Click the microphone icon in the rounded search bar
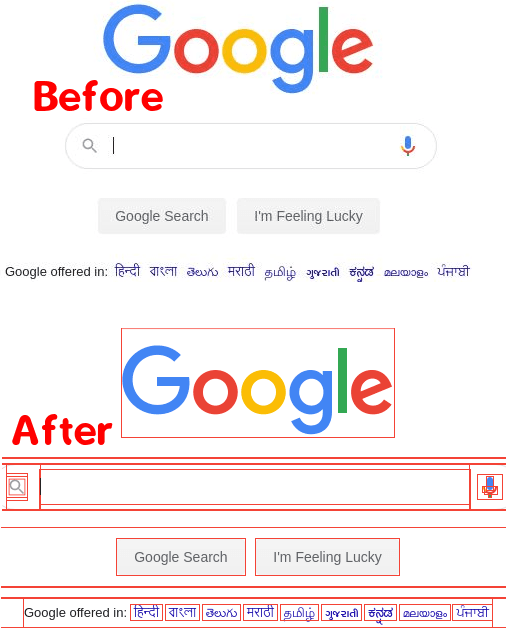The height and width of the screenshot is (630, 506). click(408, 145)
